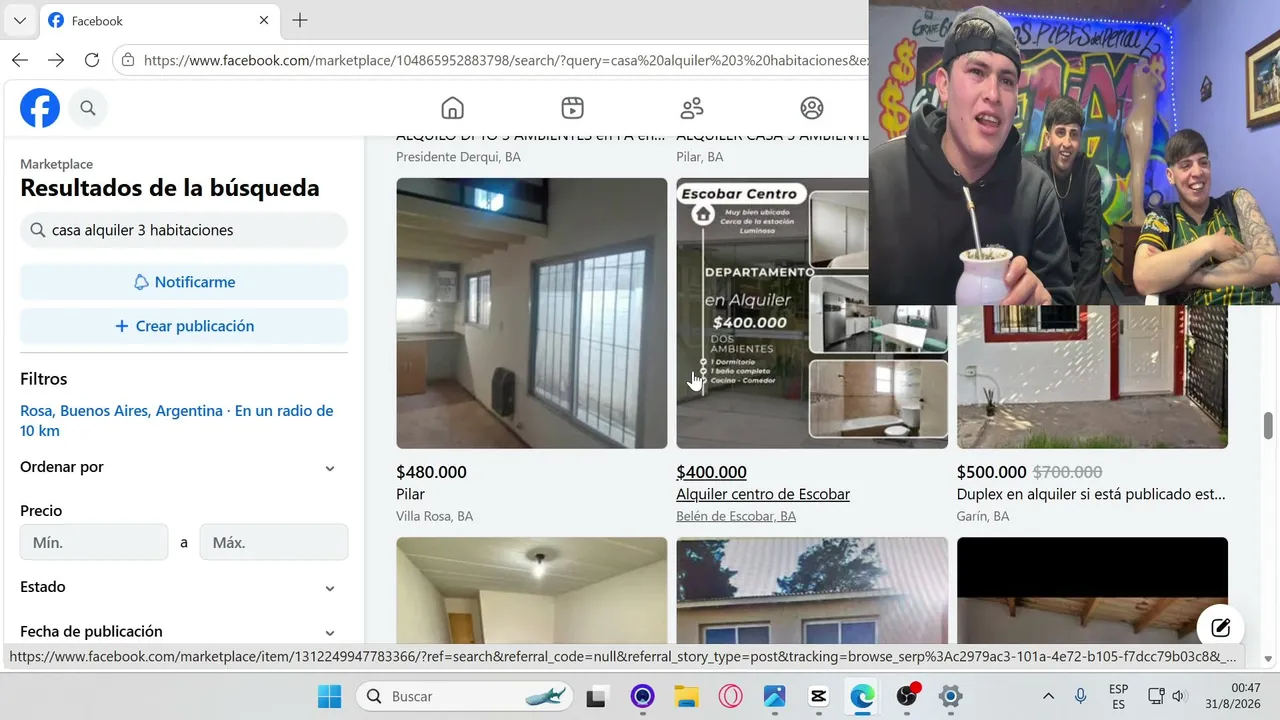Open the purple circular app taskbar icon
This screenshot has height=720, width=1280.
point(642,696)
